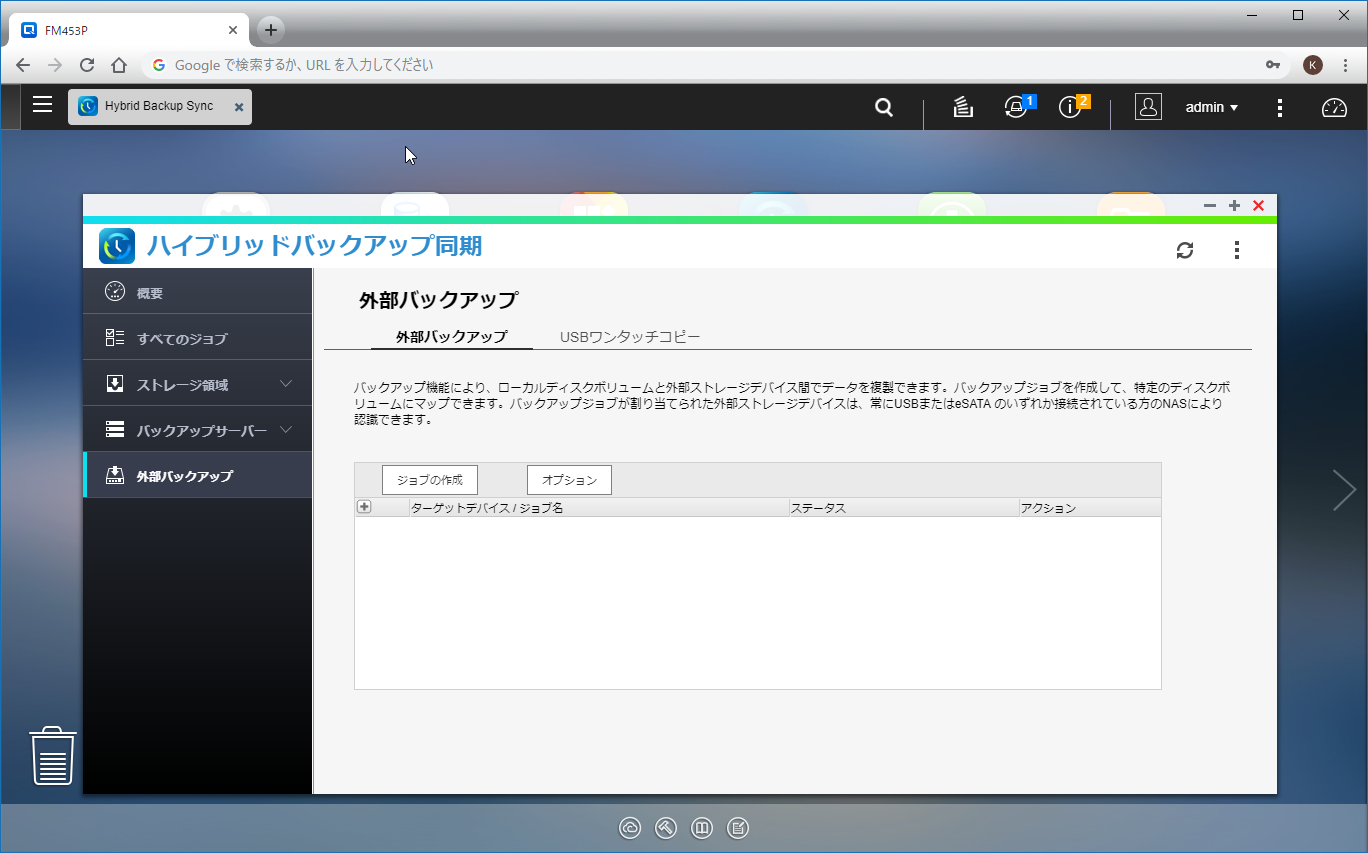Click the search magnifier icon in top bar

coord(884,108)
